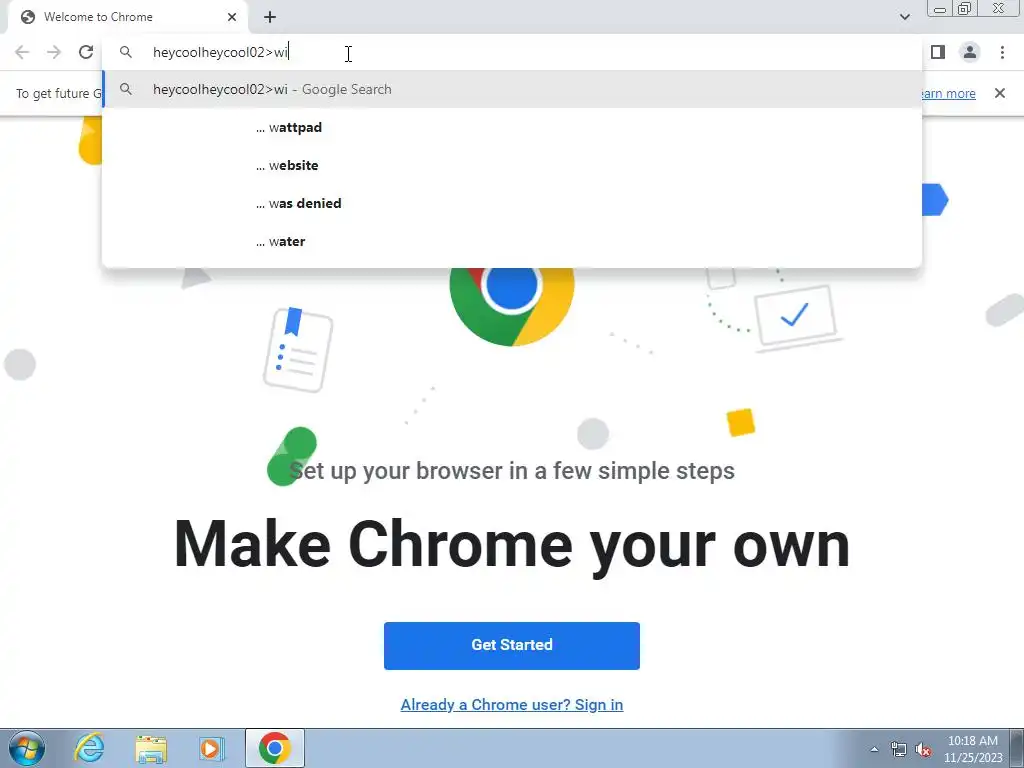Open a new tab with plus button
The height and width of the screenshot is (768, 1024).
(x=270, y=17)
